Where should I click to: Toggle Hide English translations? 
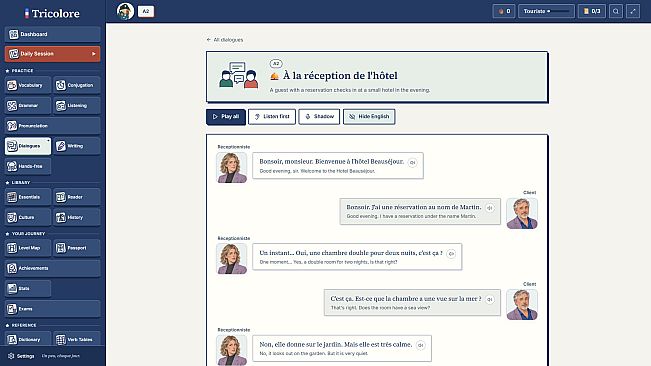(x=369, y=117)
